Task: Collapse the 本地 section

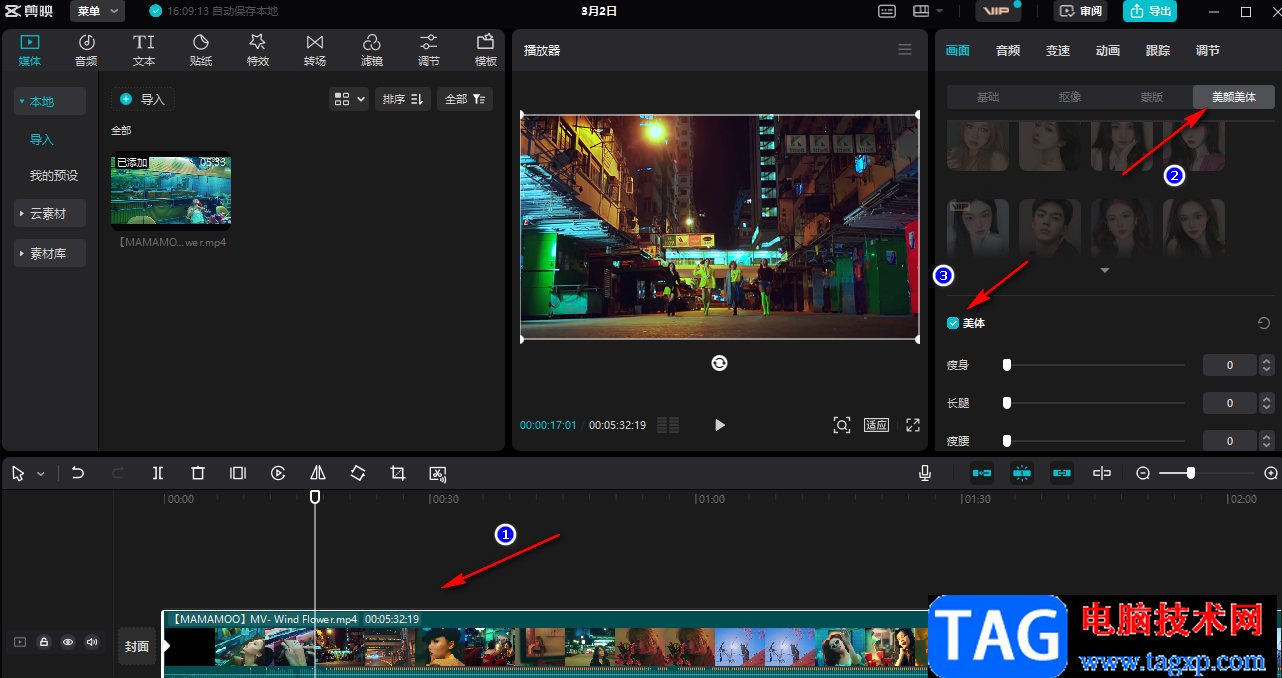Action: [50, 102]
